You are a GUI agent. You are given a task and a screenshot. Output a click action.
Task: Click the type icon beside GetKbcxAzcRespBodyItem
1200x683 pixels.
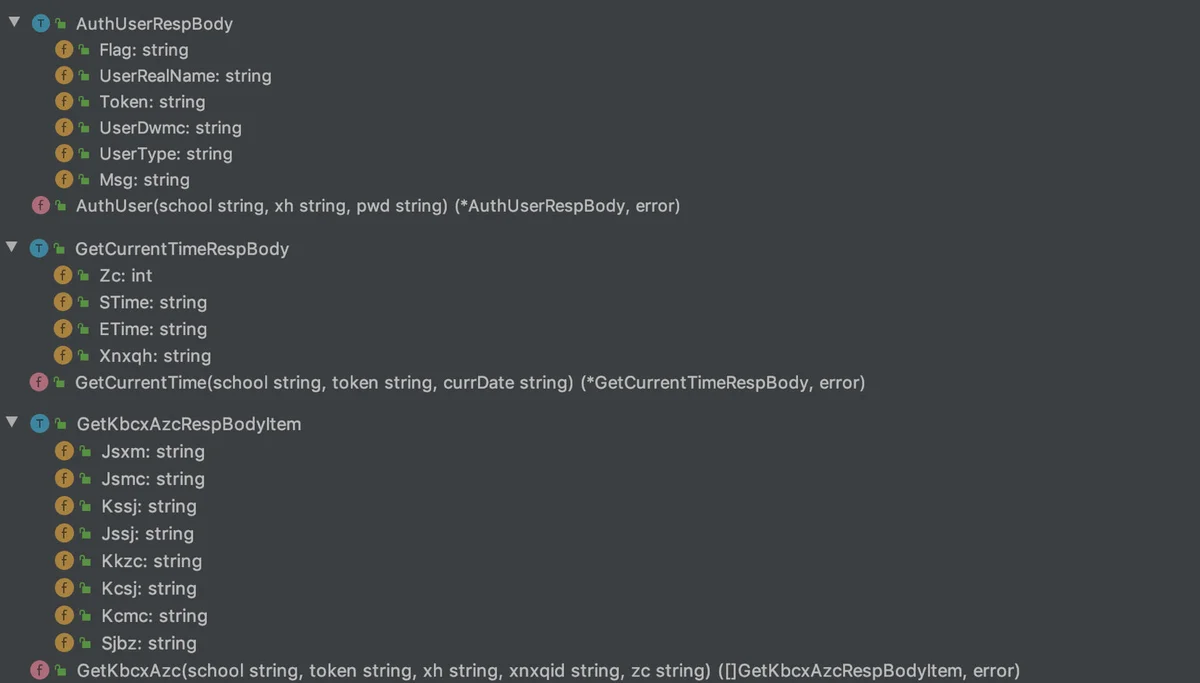(40, 424)
